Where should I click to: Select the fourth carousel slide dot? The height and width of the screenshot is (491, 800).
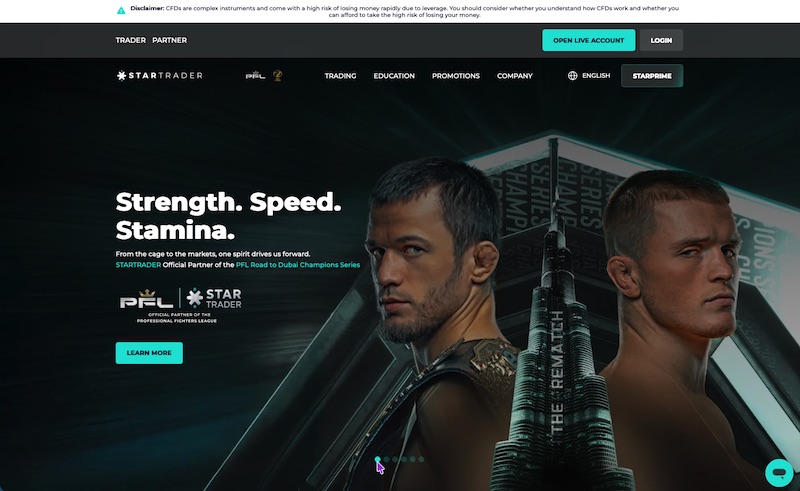pos(404,459)
